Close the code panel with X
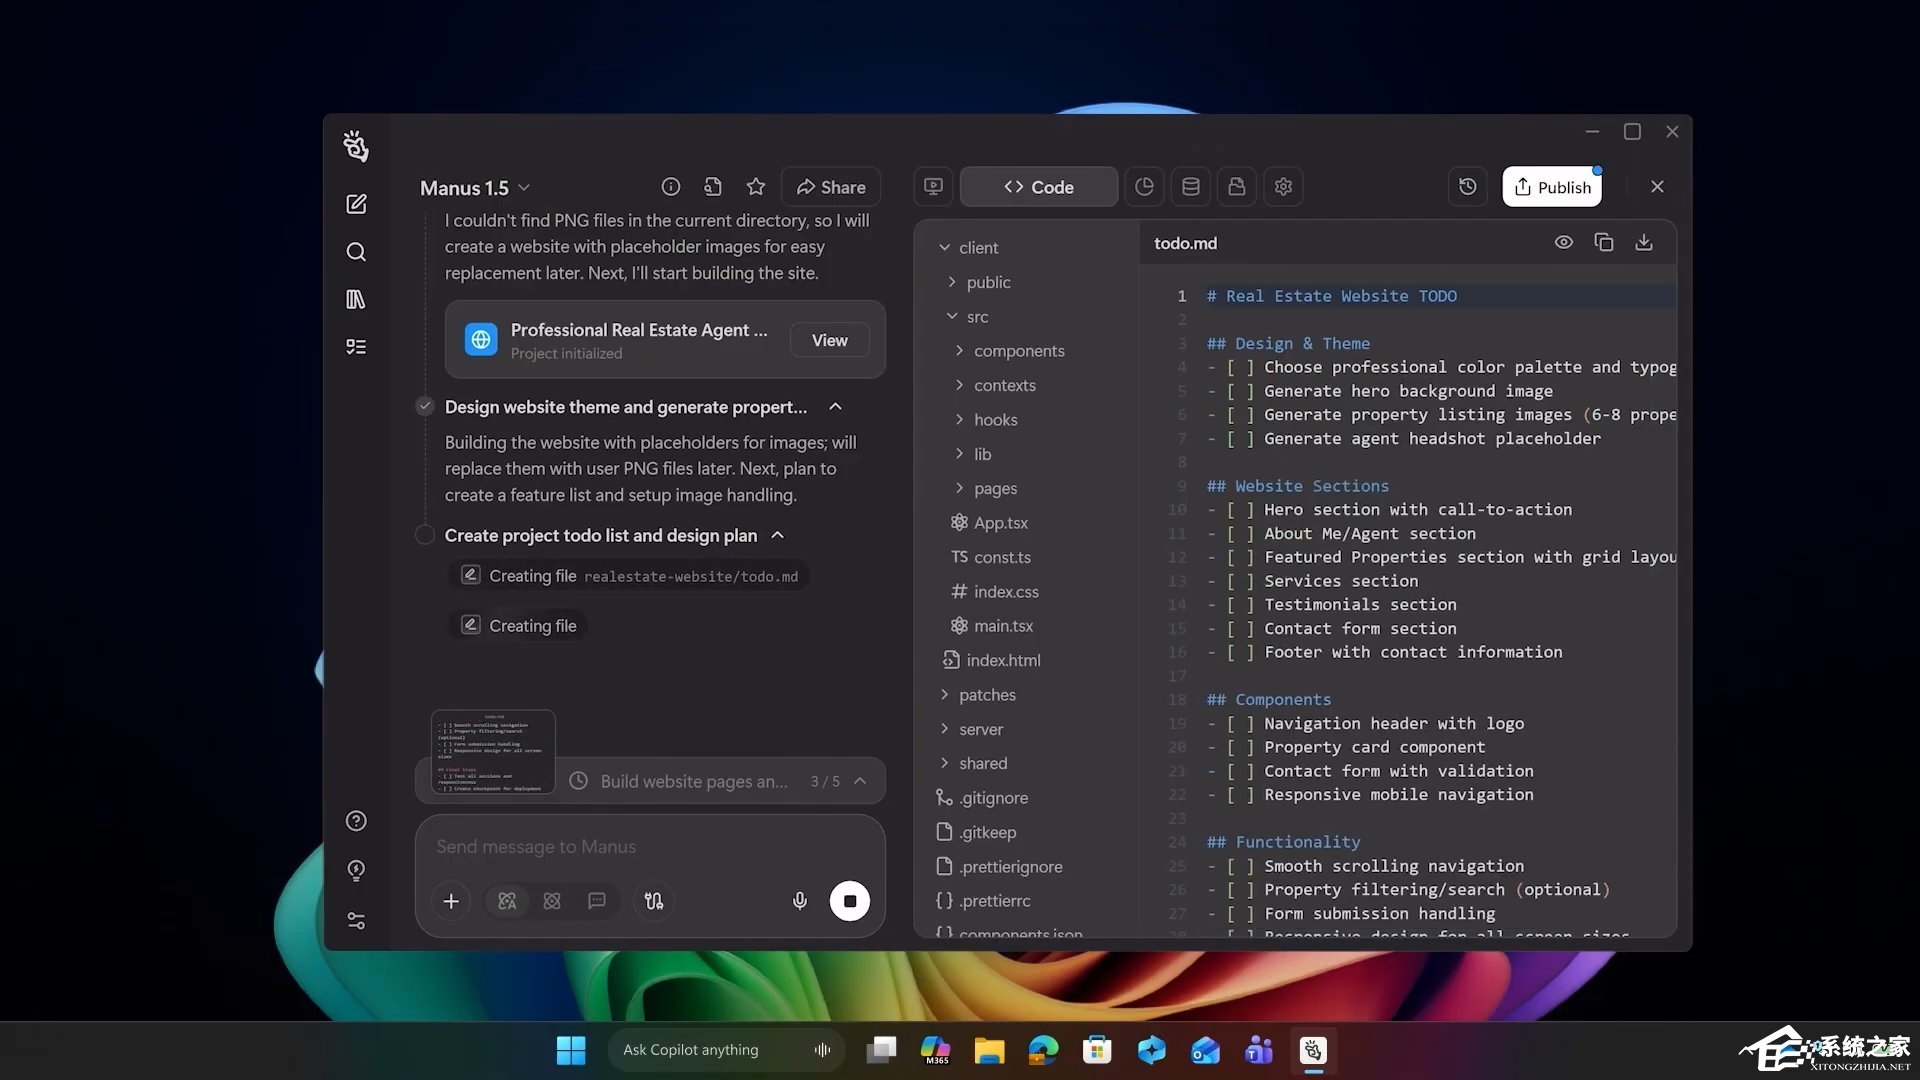Image resolution: width=1920 pixels, height=1080 pixels. (1657, 187)
